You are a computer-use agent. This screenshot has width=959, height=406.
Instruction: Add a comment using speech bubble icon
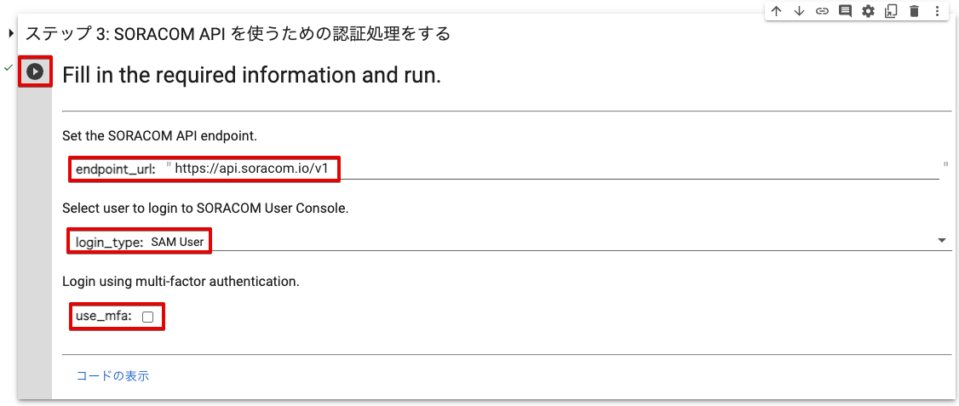point(845,12)
